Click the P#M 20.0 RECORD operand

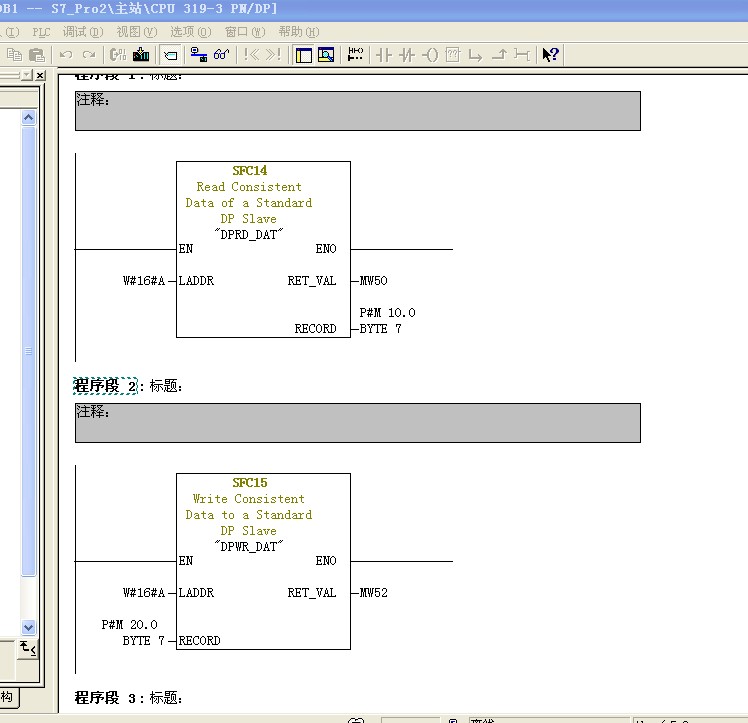point(133,632)
